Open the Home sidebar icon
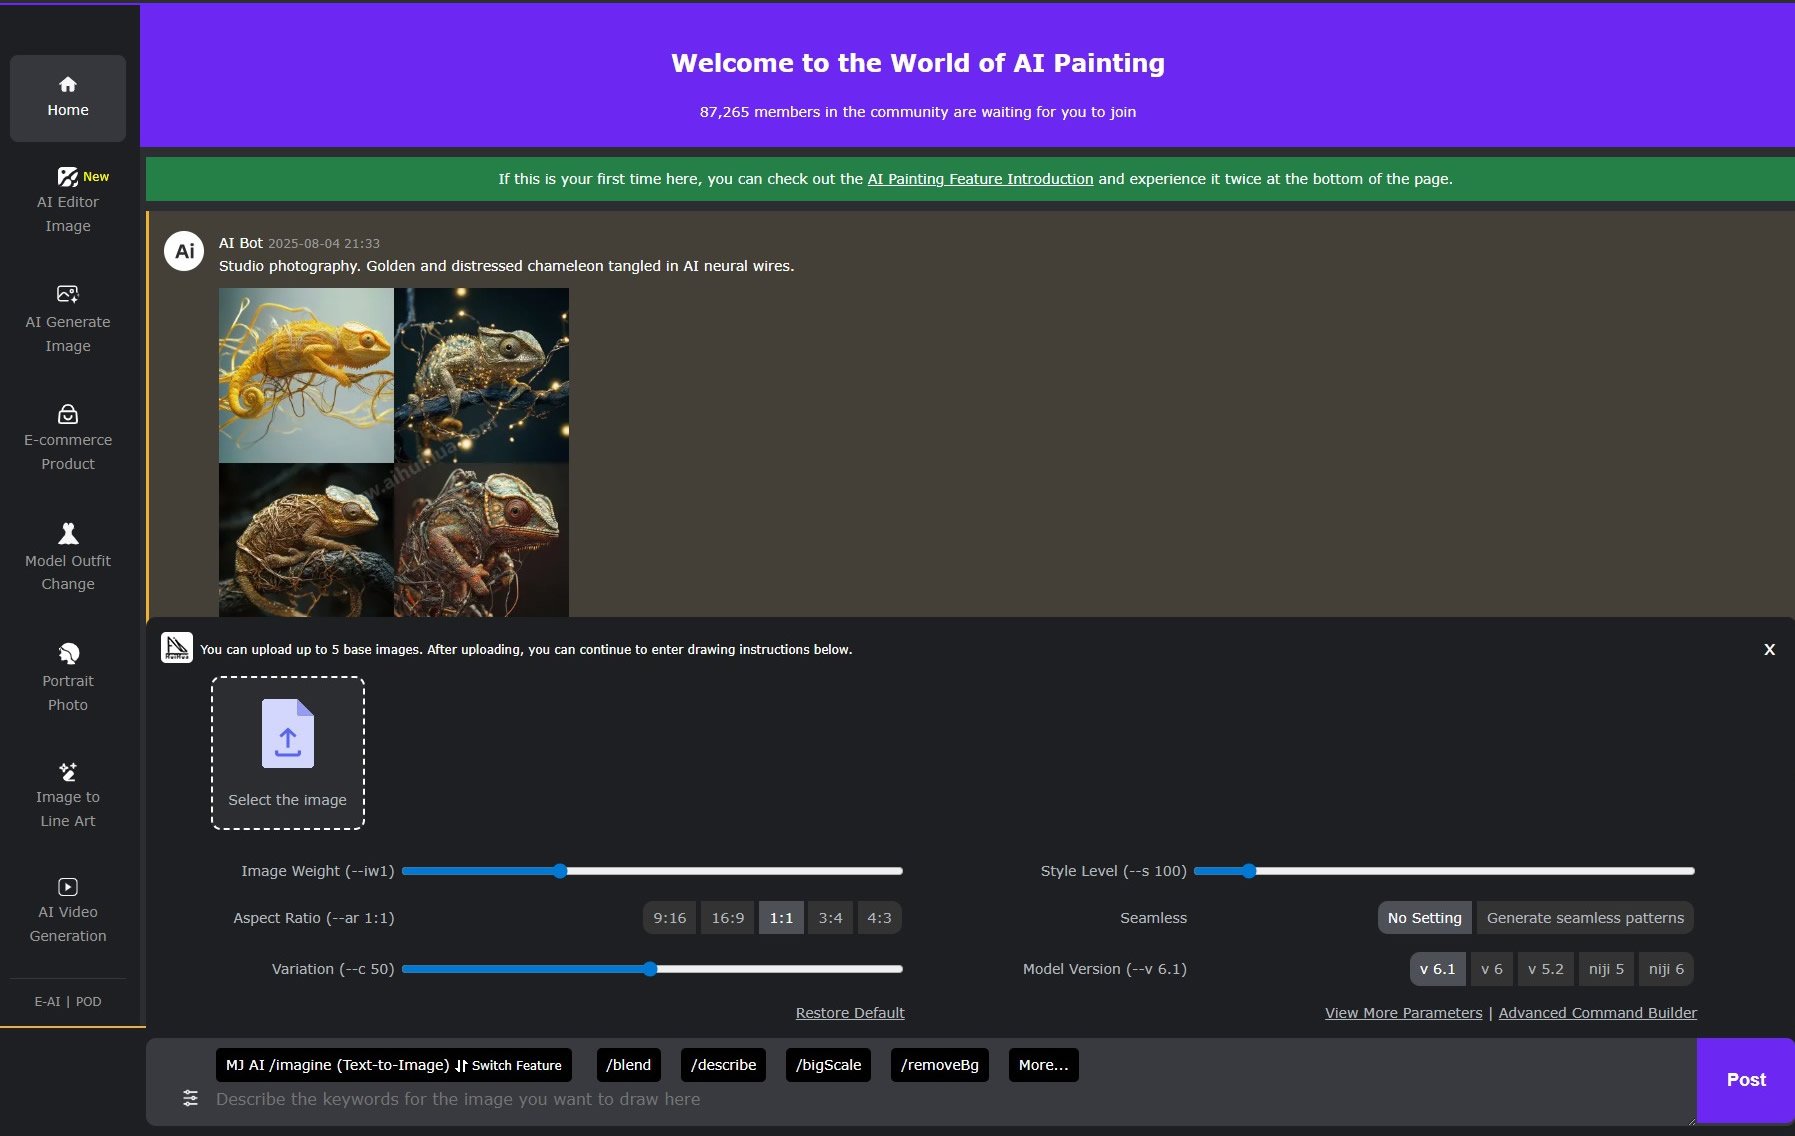1795x1136 pixels. 68,85
